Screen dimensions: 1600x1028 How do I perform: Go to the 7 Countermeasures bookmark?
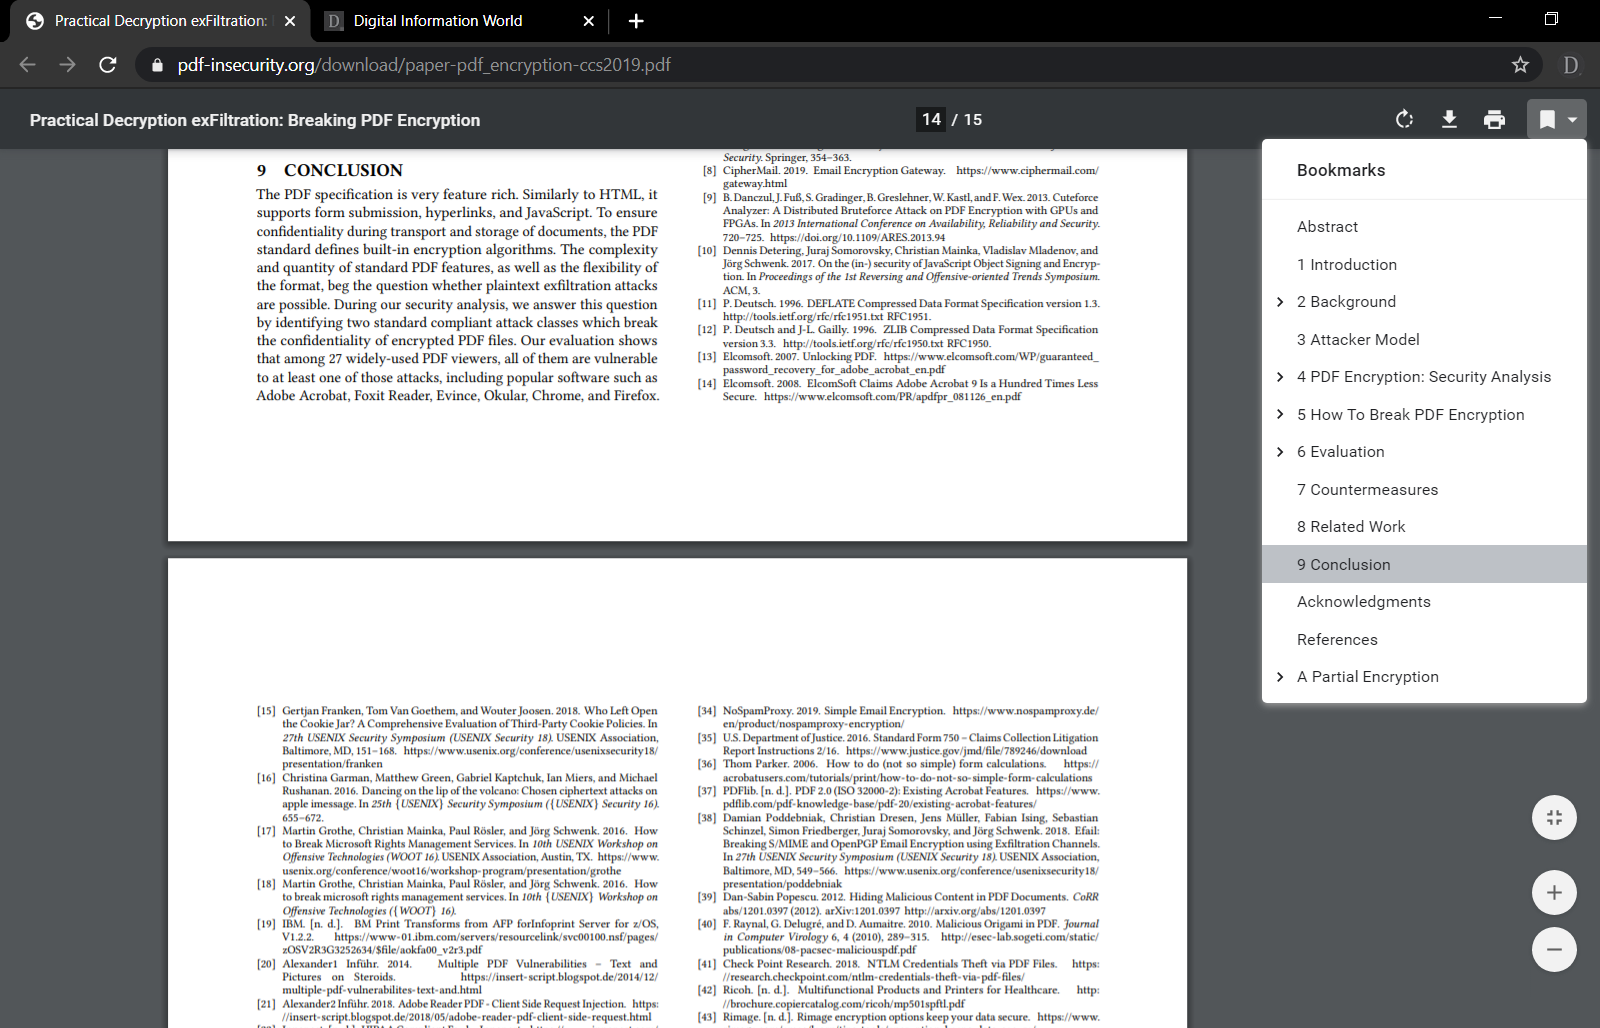pyautogui.click(x=1367, y=489)
